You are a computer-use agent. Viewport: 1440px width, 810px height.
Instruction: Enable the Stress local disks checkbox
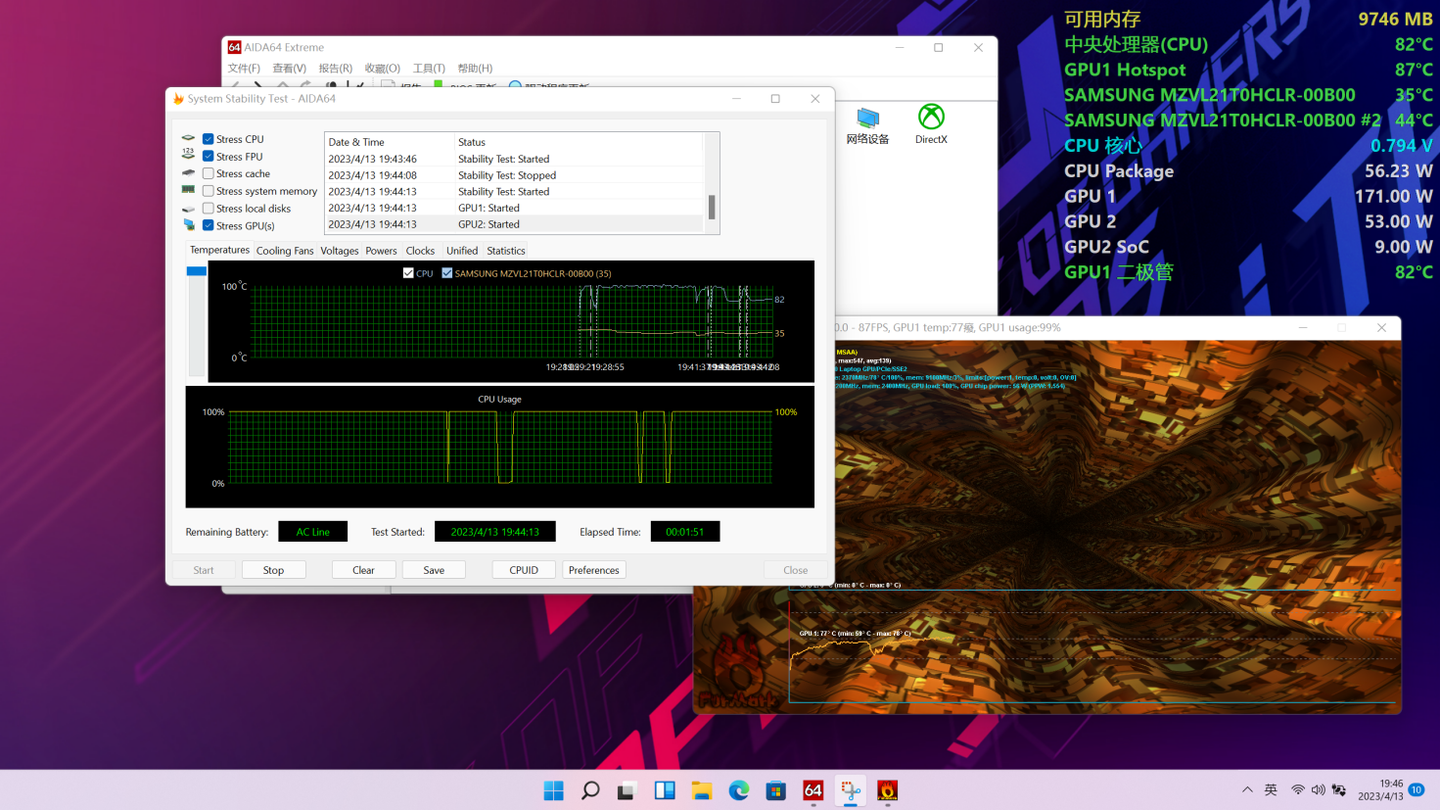coord(208,208)
